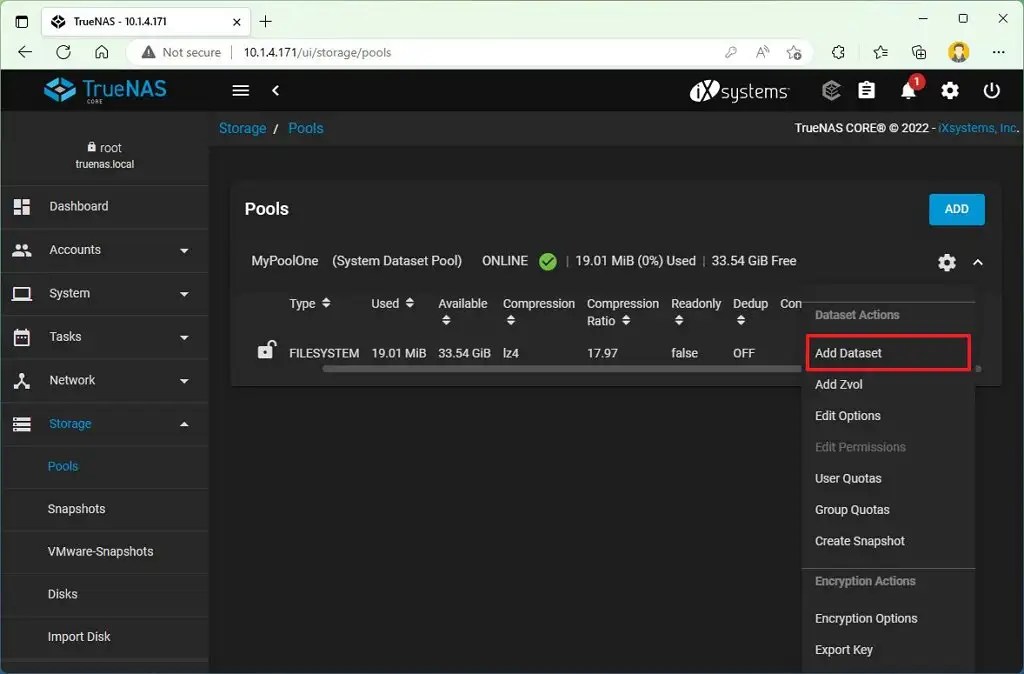Image resolution: width=1024 pixels, height=674 pixels.
Task: Click the power/shutdown icon in the header
Action: click(991, 90)
